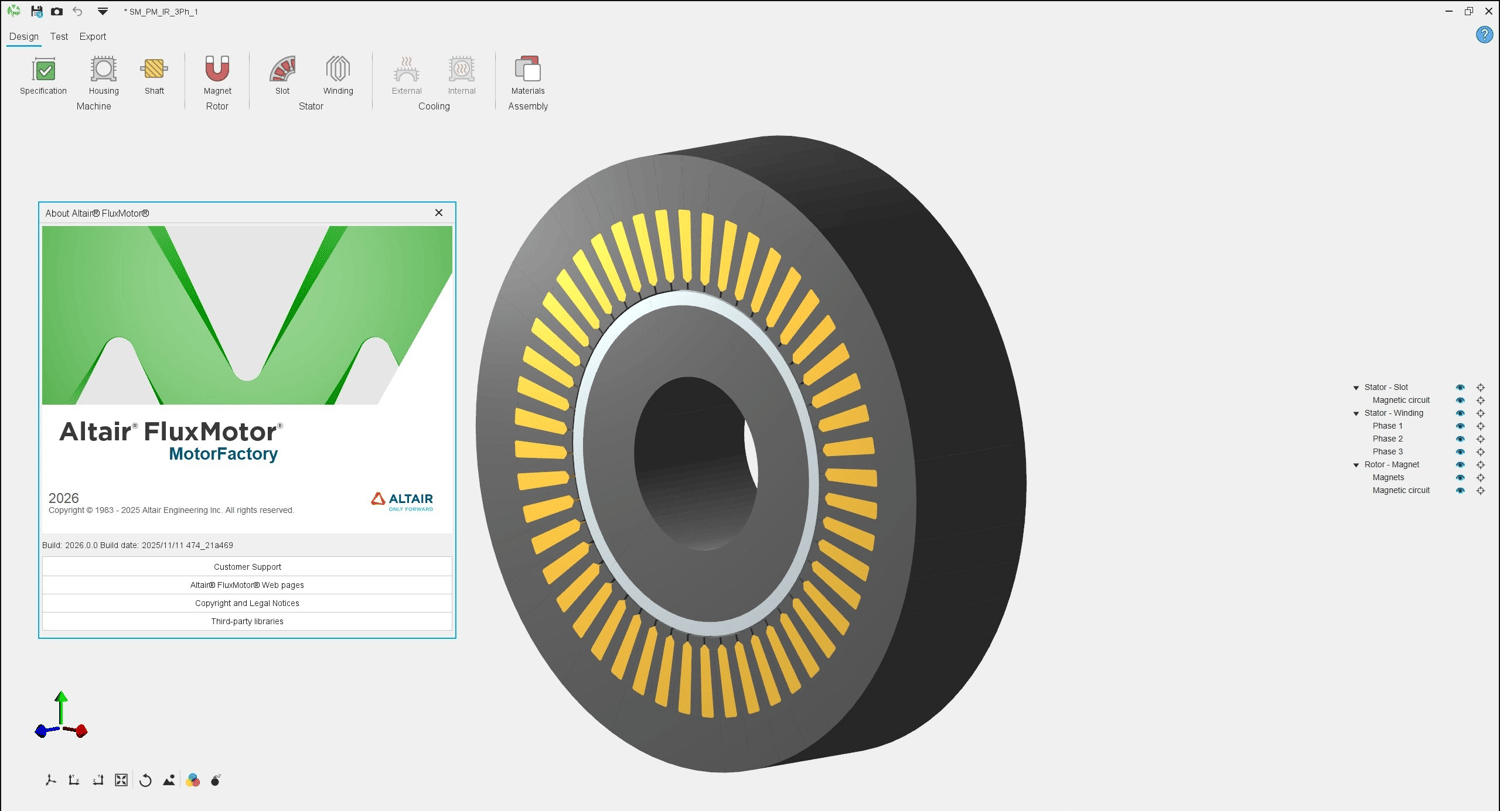This screenshot has height=811, width=1500.
Task: Open the External cooling tool
Action: (x=406, y=76)
